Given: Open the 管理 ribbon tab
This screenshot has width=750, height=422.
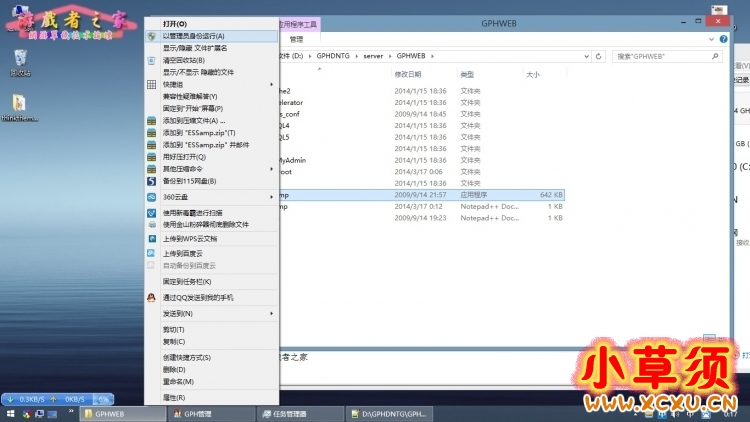Looking at the screenshot, I should 296,40.
